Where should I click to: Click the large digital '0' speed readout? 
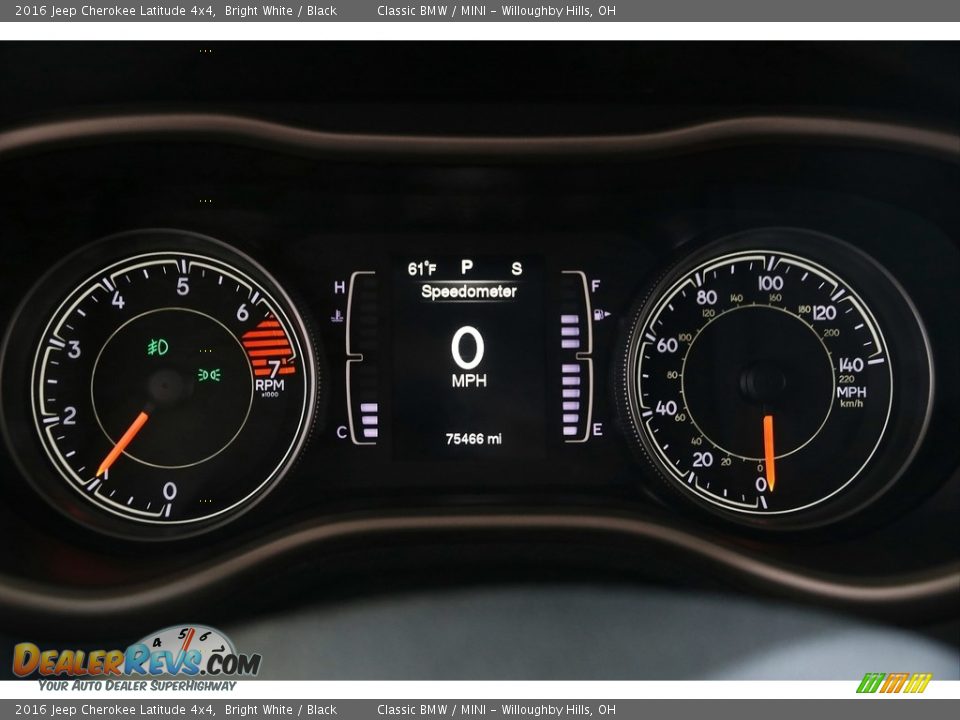(468, 347)
